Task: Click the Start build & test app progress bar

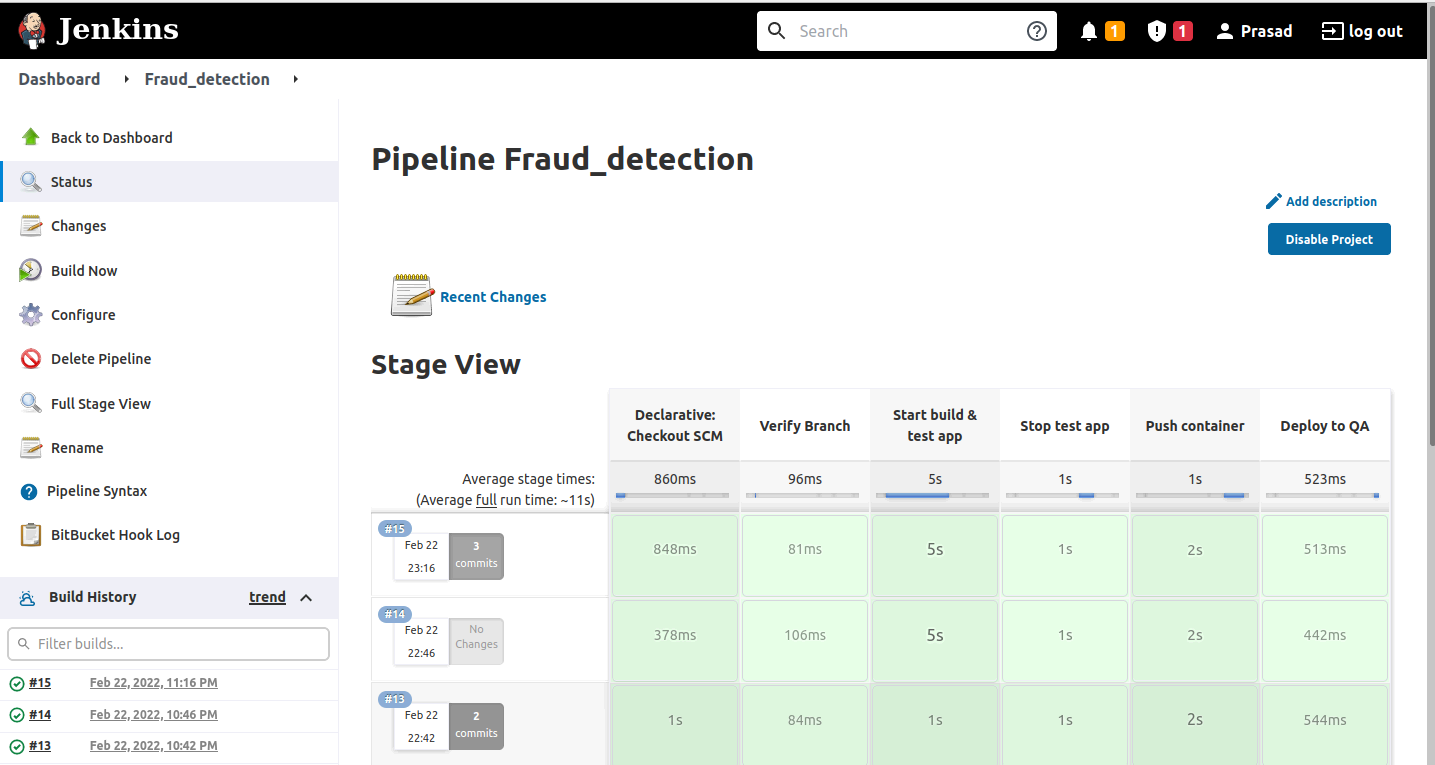Action: (x=932, y=495)
